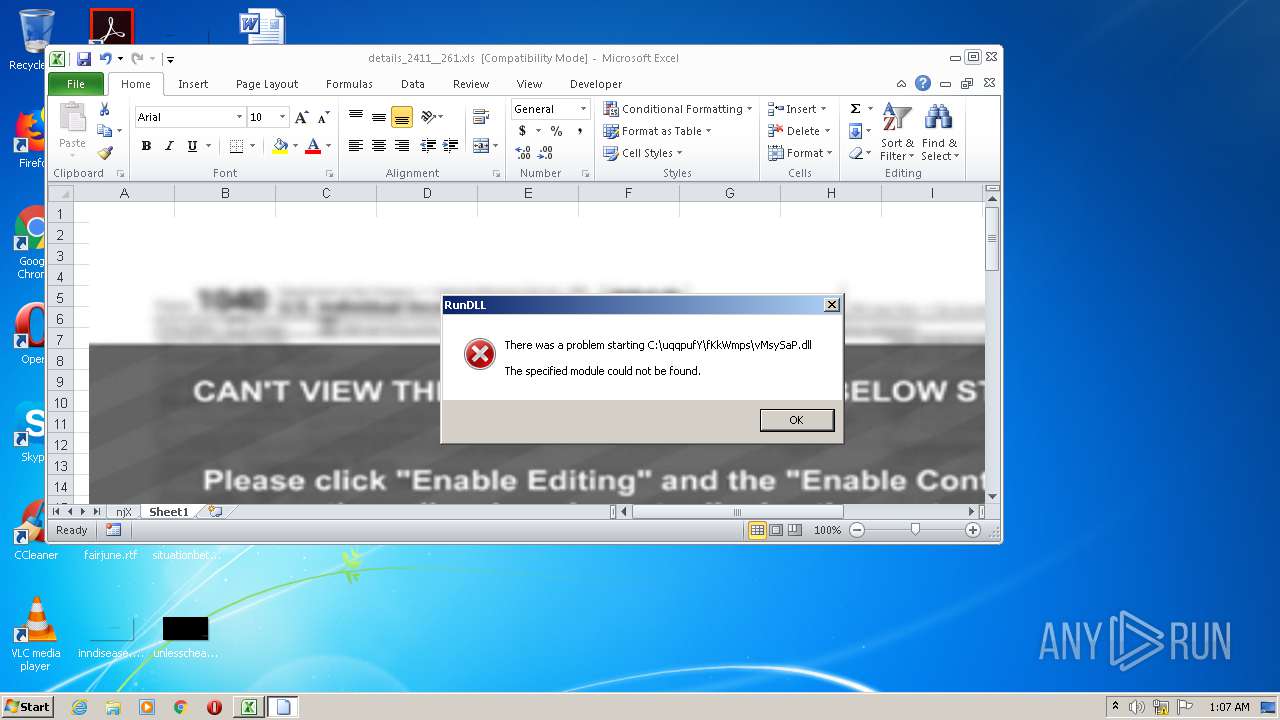1280x720 pixels.
Task: Click the Copy icon
Action: (x=104, y=131)
